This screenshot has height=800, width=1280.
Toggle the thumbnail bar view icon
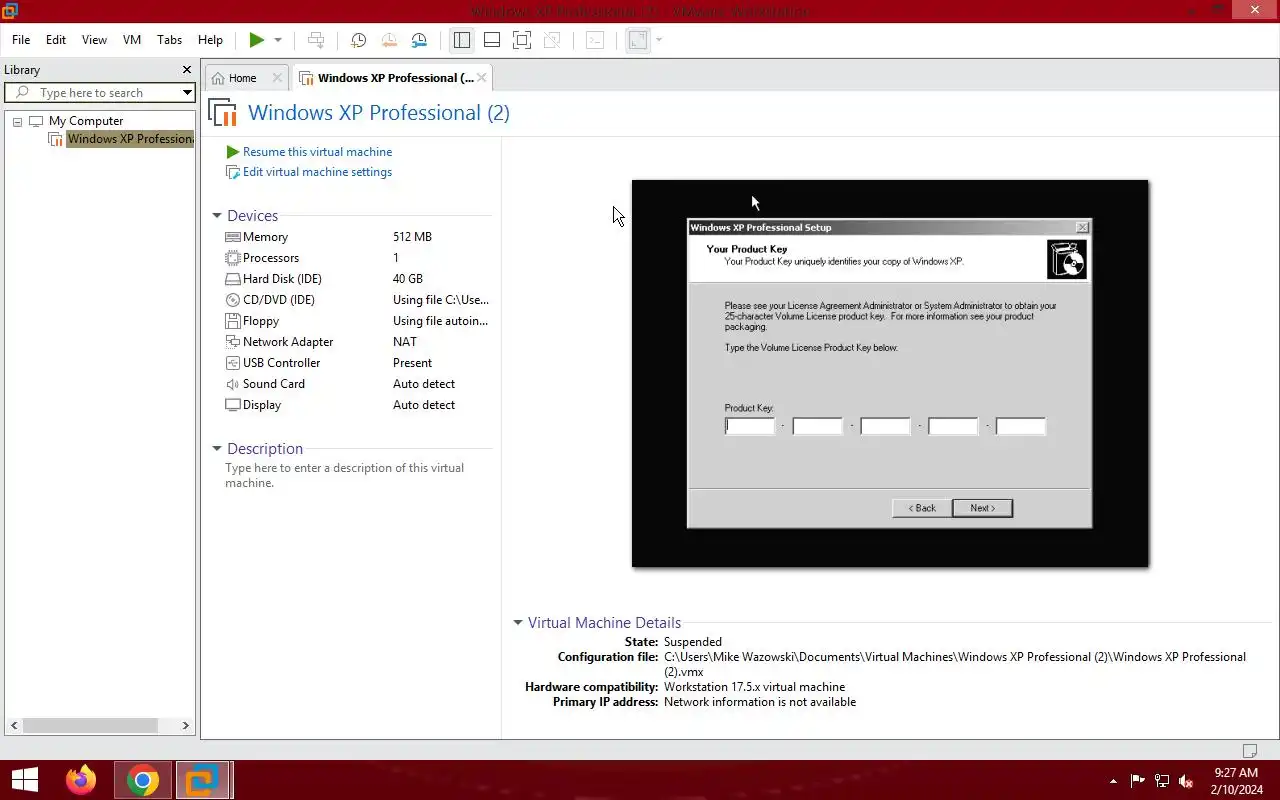coord(492,40)
